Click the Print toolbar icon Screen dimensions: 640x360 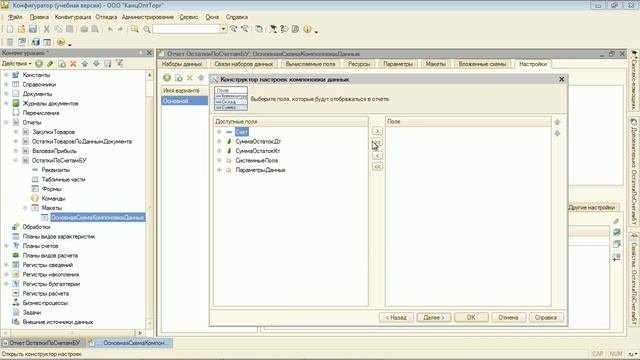(x=84, y=29)
